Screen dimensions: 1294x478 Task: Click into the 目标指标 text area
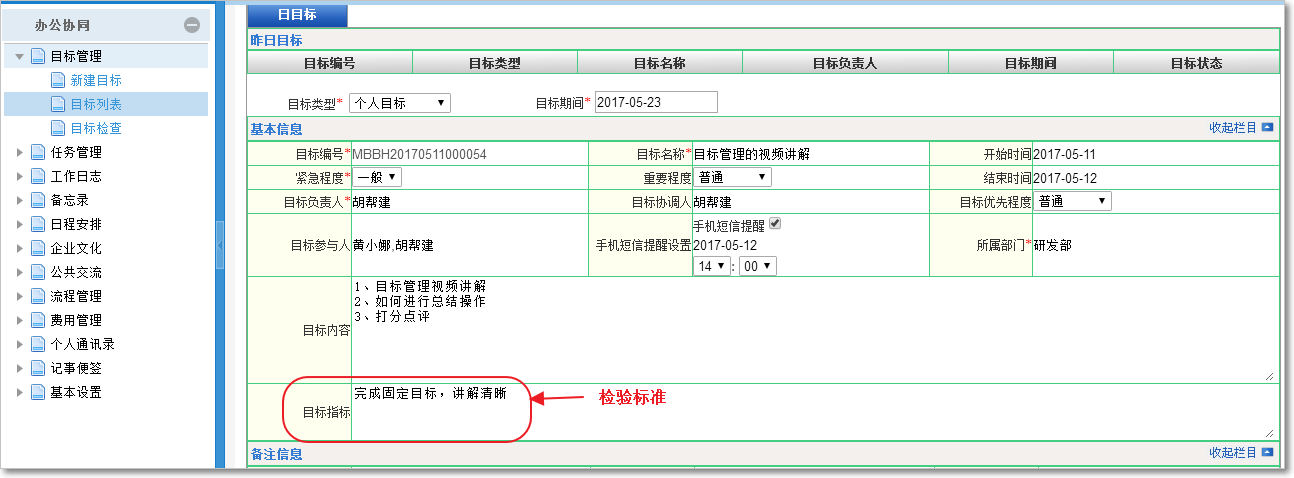click(x=812, y=410)
